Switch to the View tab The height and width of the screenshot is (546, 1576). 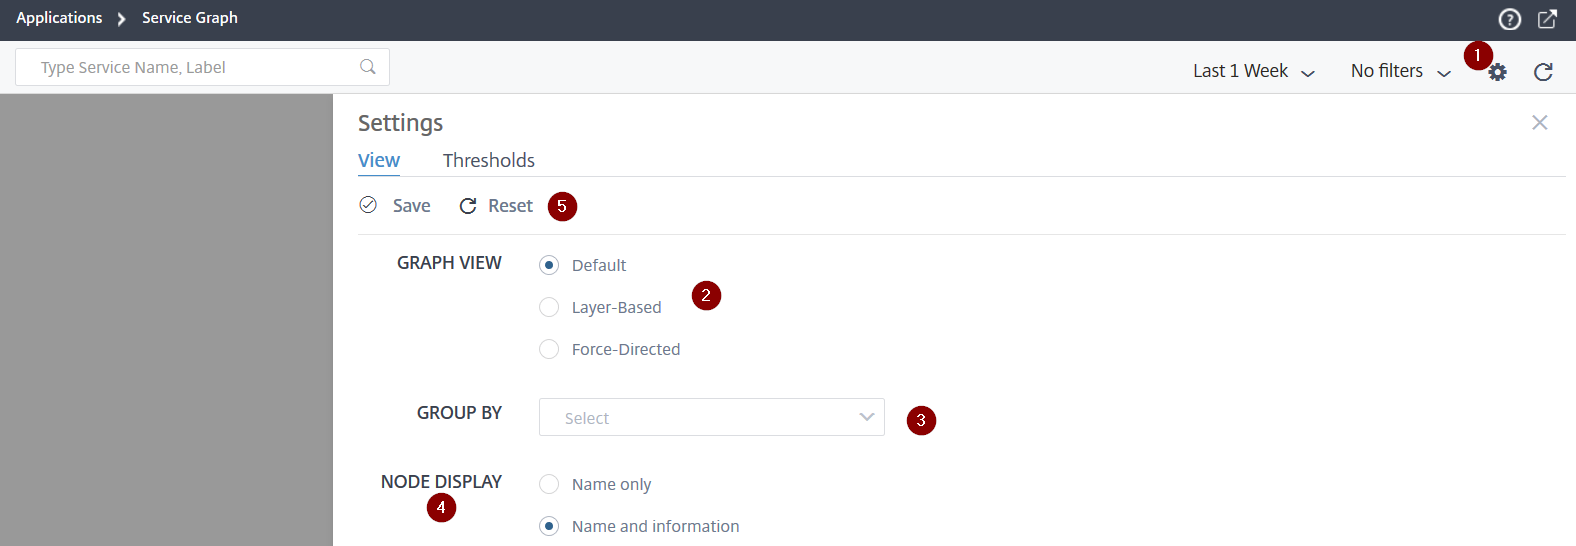coord(379,160)
